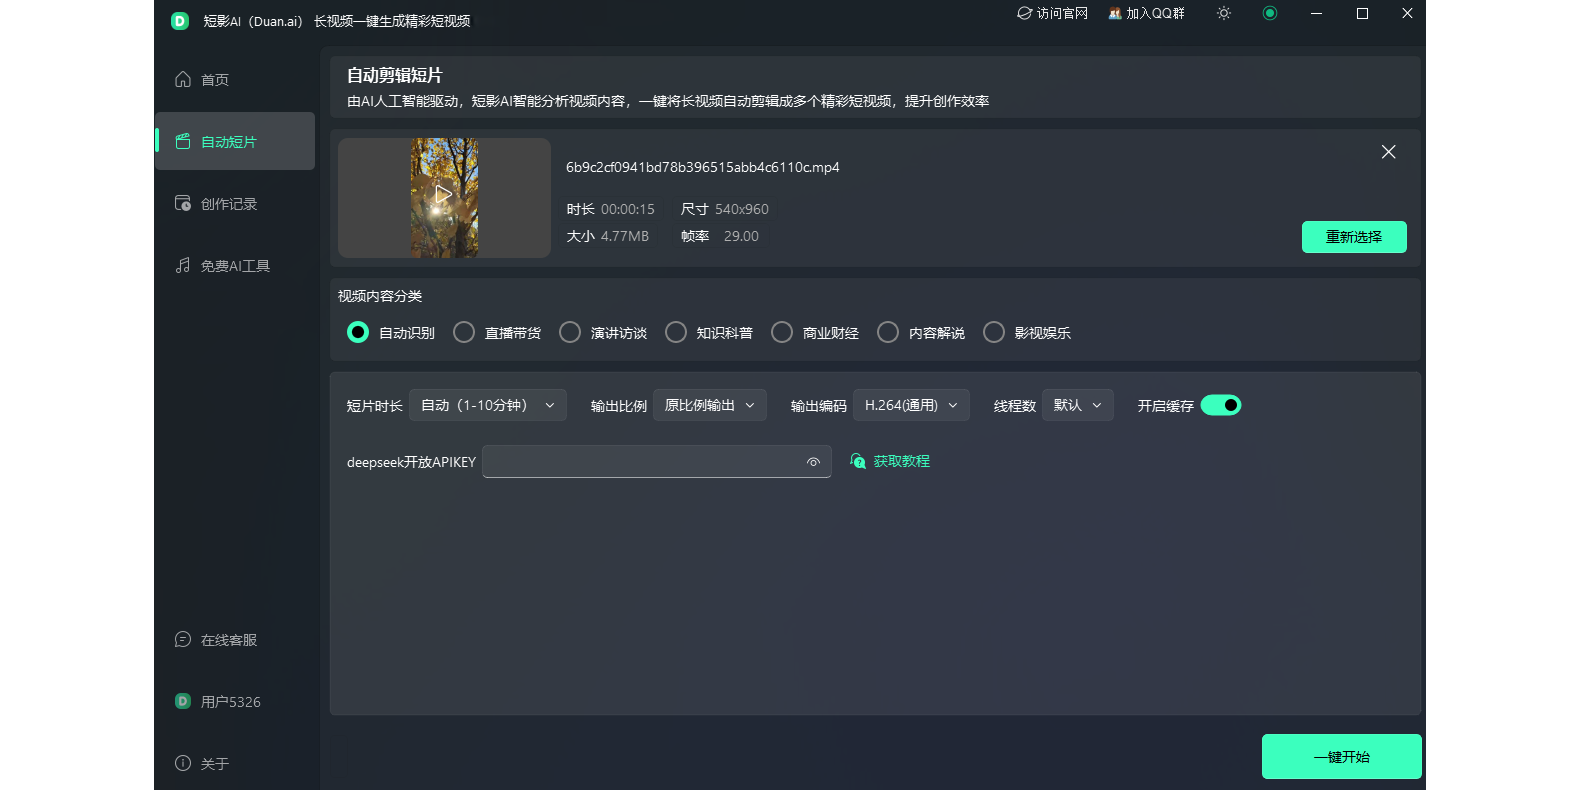The height and width of the screenshot is (790, 1580).
Task: Click the 加入QQ群 people icon
Action: [1114, 14]
